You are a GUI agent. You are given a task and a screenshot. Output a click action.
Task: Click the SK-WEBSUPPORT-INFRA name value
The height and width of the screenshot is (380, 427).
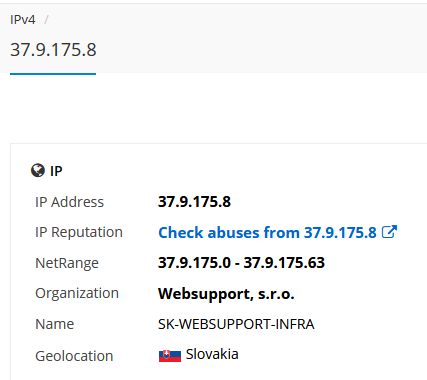pos(236,324)
